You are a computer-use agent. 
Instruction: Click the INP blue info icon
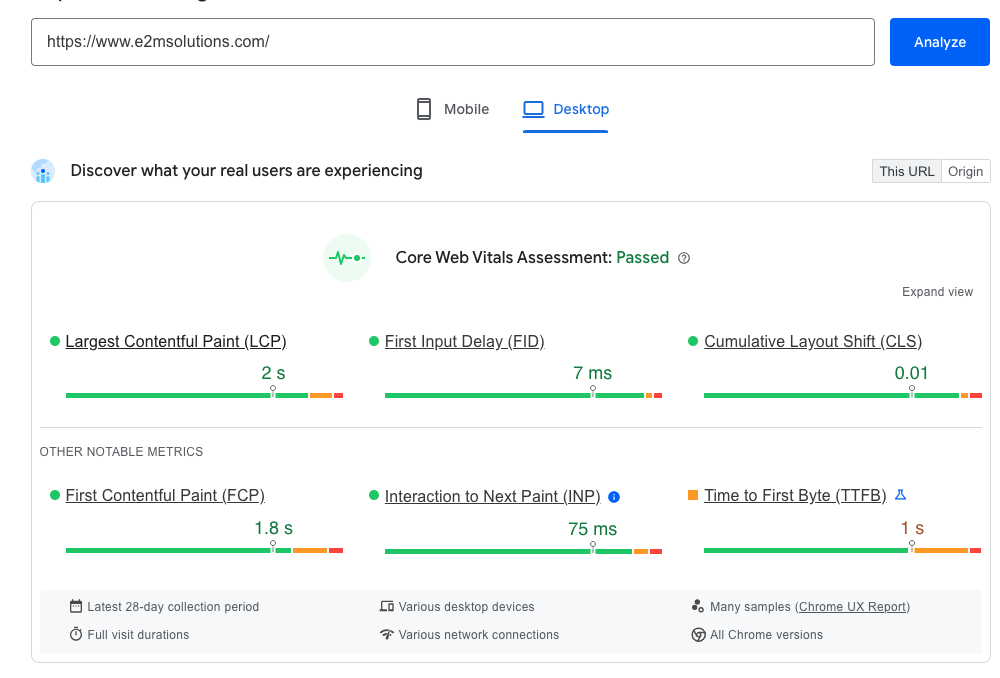pyautogui.click(x=614, y=497)
